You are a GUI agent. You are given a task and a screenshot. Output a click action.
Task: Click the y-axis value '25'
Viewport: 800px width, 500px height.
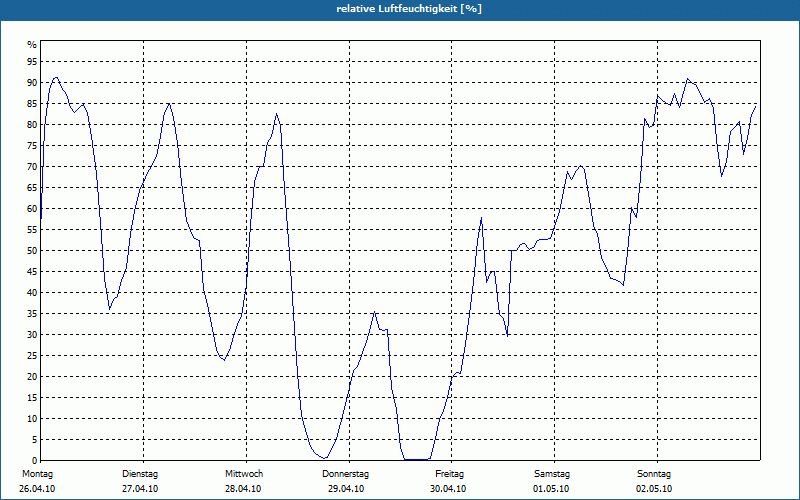click(x=32, y=356)
